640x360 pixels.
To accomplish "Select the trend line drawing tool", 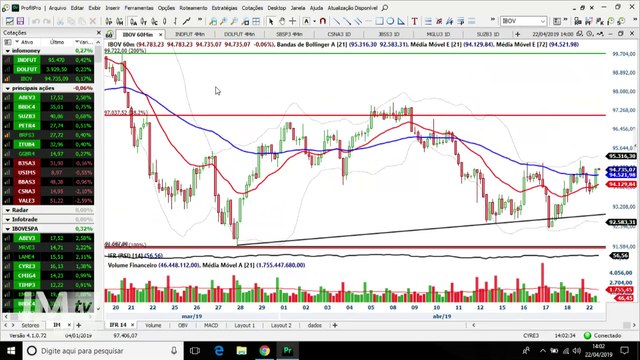I will click(336, 21).
